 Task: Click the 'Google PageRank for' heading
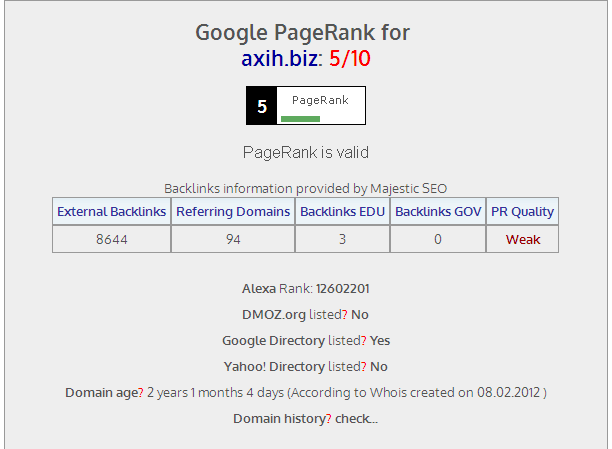click(x=302, y=33)
